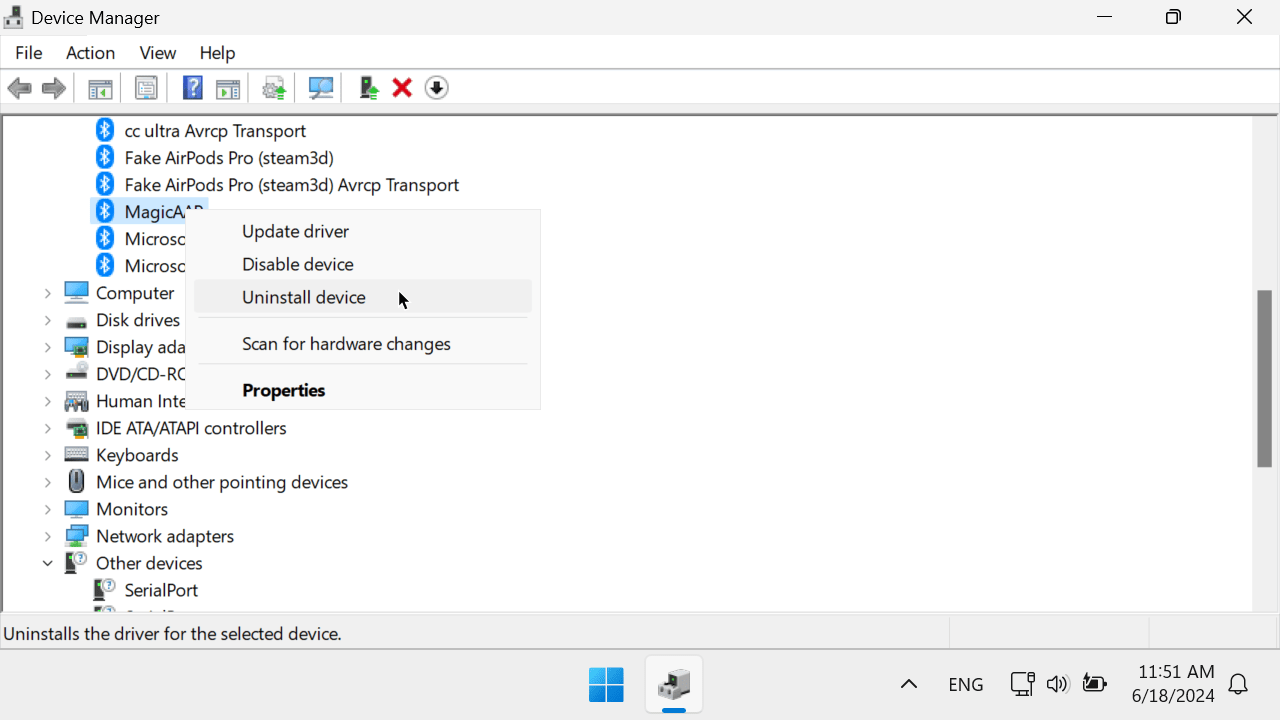This screenshot has width=1280, height=720.
Task: Click Add drivers green-arrow toolbar icon
Action: click(x=369, y=88)
